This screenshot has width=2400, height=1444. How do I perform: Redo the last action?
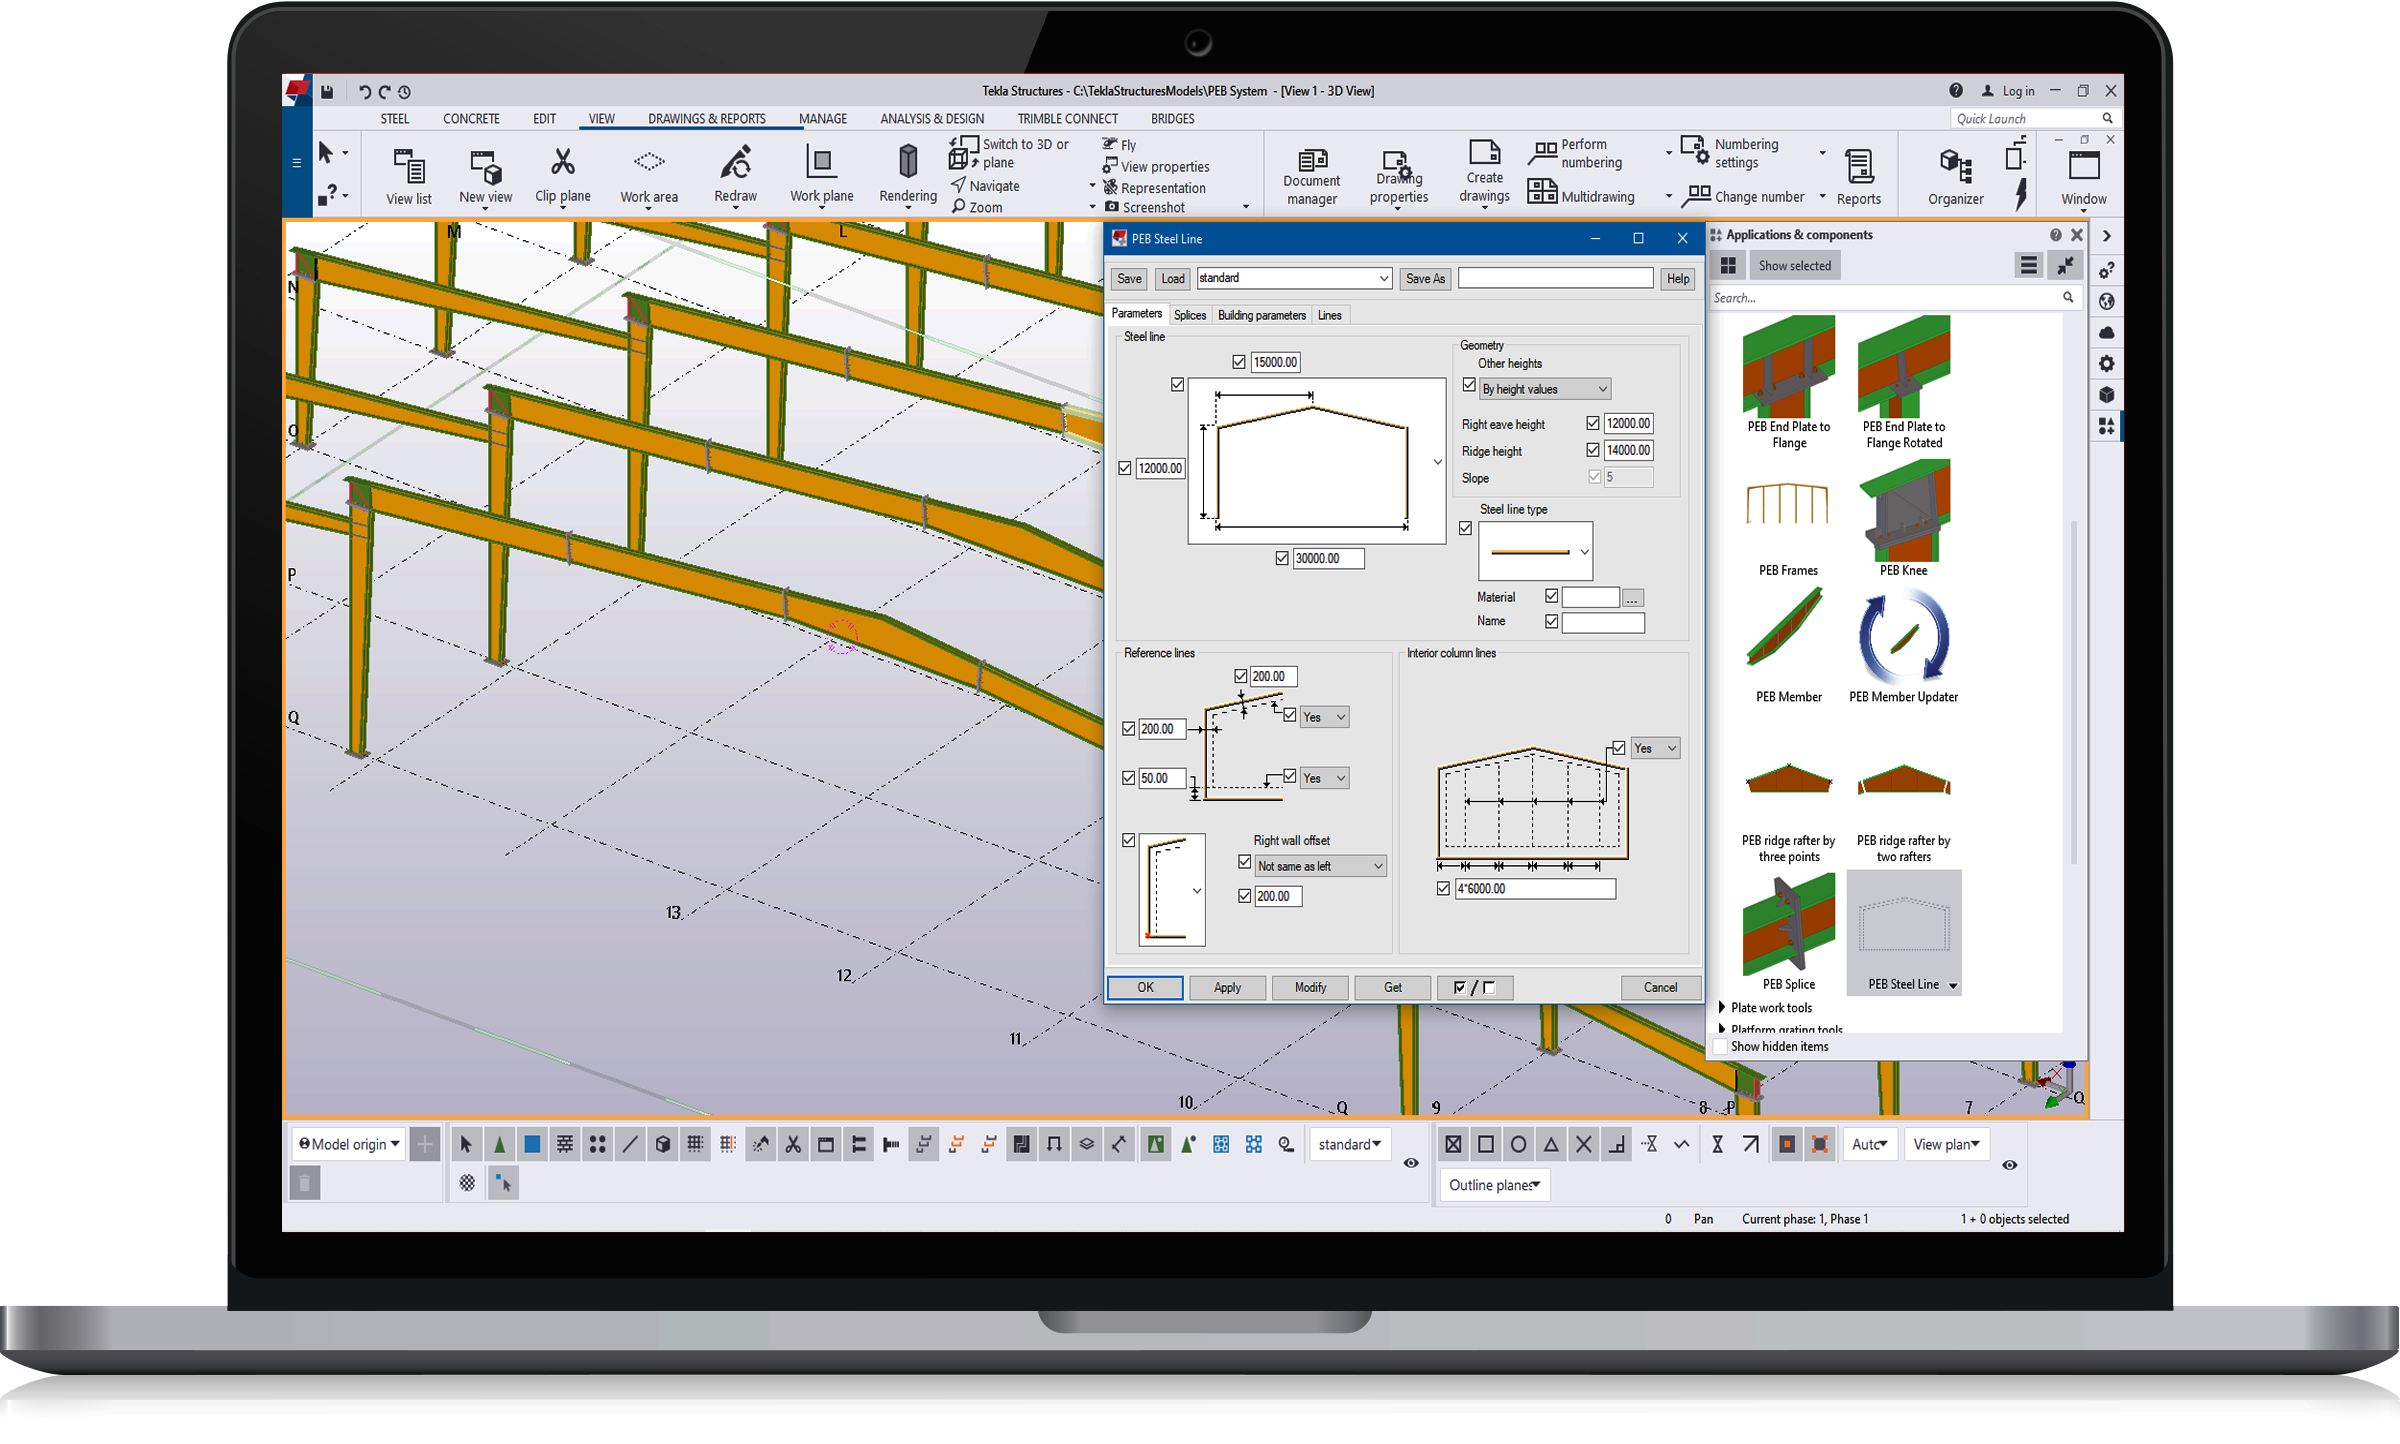click(384, 92)
